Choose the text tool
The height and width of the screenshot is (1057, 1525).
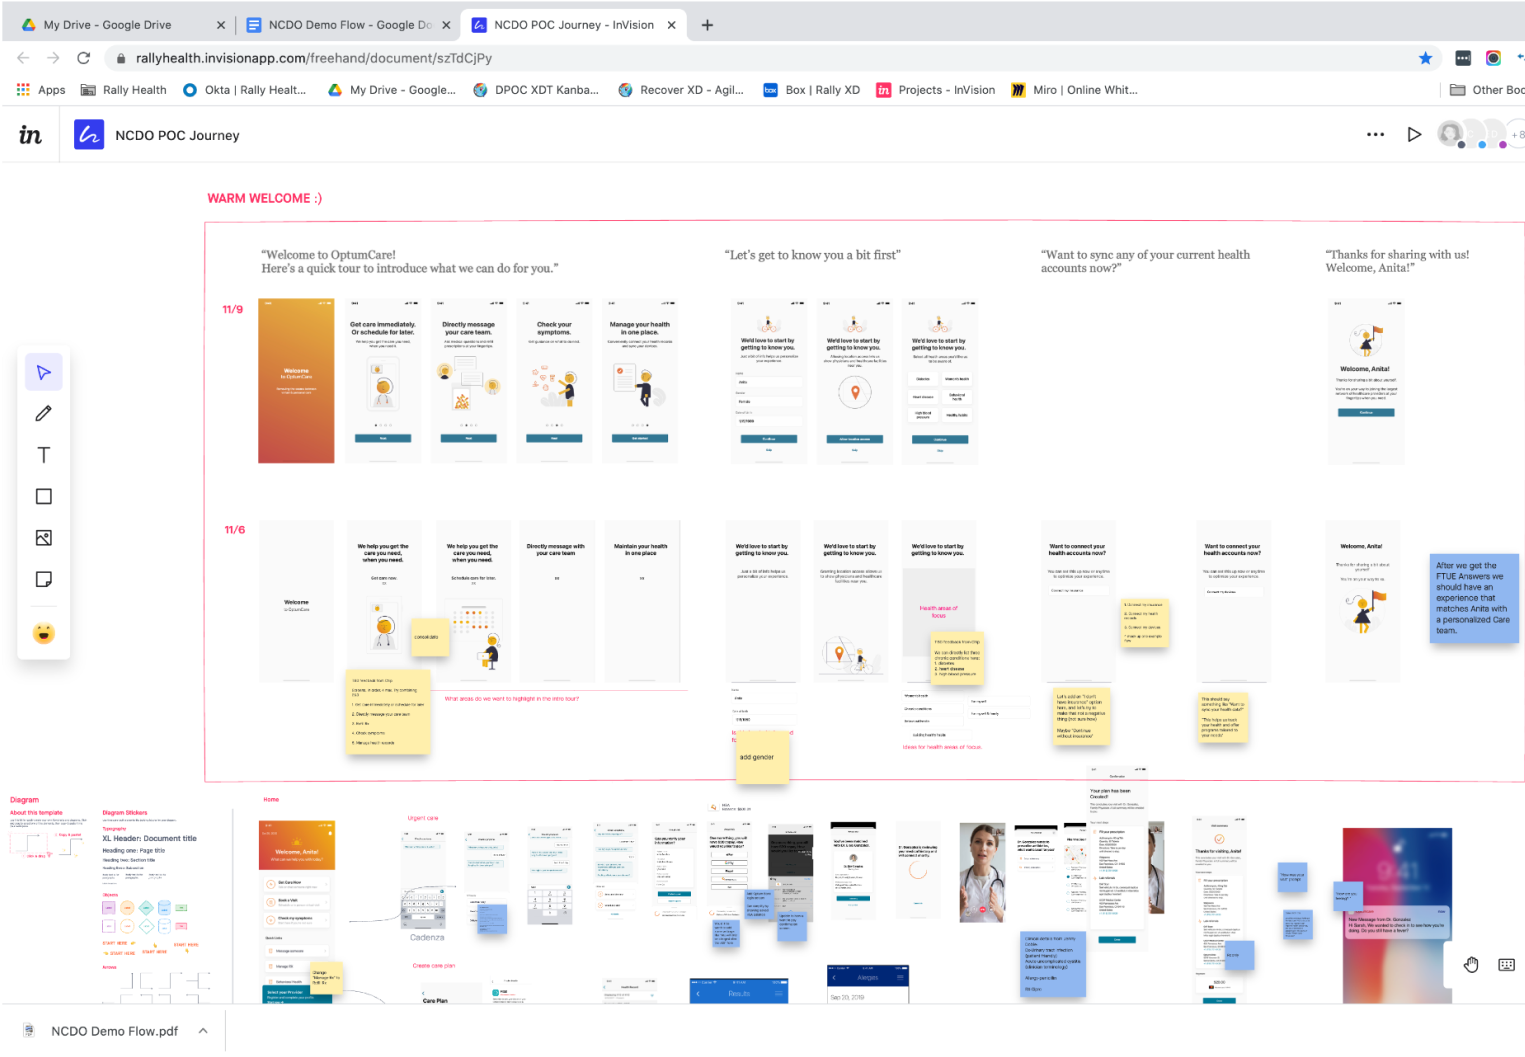pos(44,455)
